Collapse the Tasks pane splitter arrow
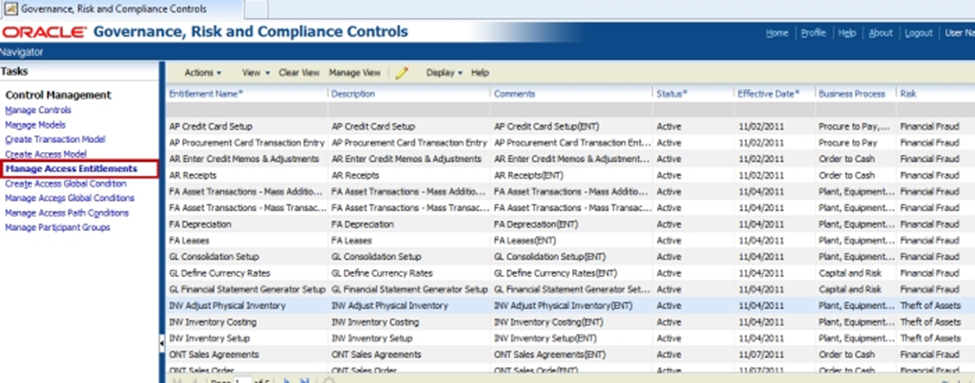The height and width of the screenshot is (383, 975). pyautogui.click(x=162, y=343)
